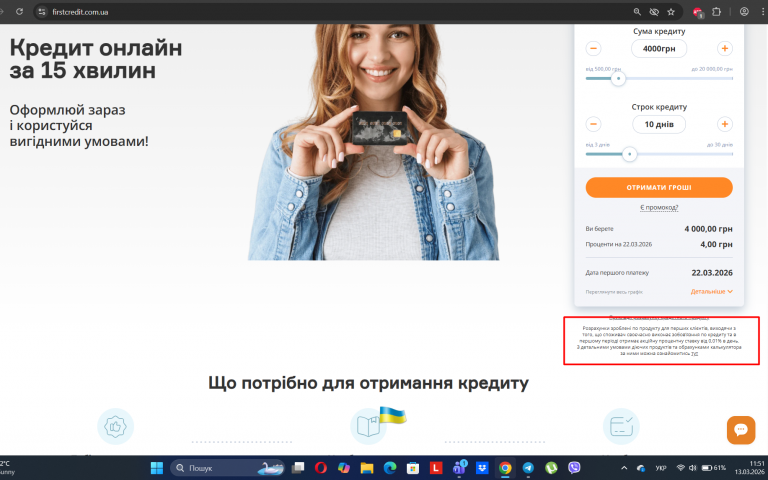Image resolution: width=768 pixels, height=480 pixels.
Task: Click the zoom magnifier icon in address bar
Action: coord(637,12)
